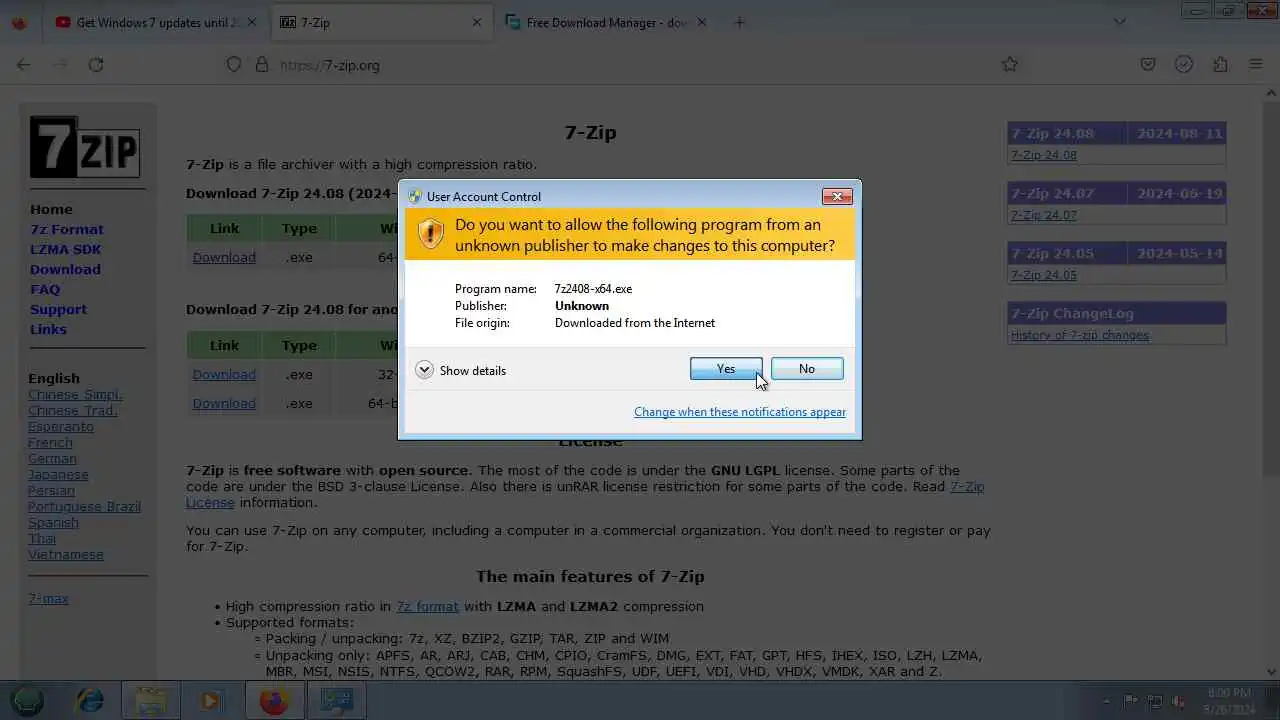
Task: Click the volume icon in system tray
Action: click(x=1178, y=701)
